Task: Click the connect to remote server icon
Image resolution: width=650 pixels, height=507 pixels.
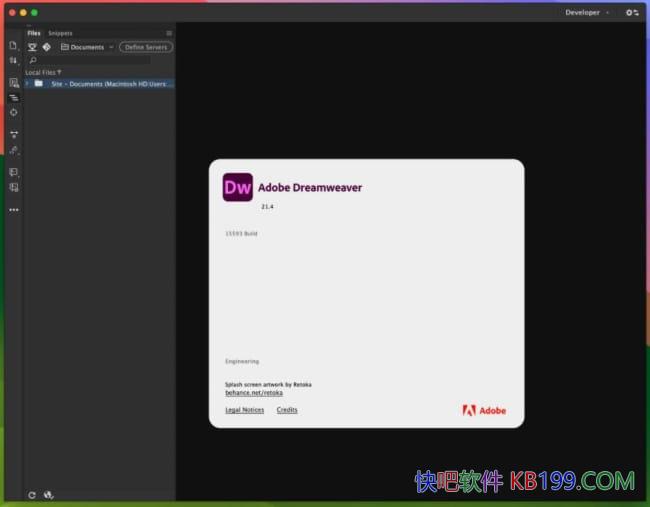Action: pyautogui.click(x=32, y=47)
